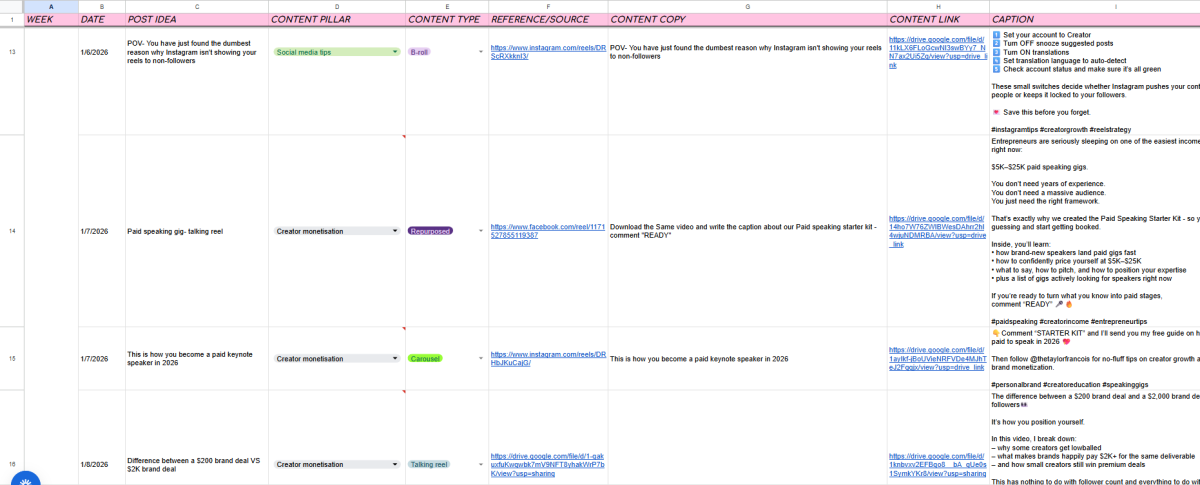Open the Instagram reel link in row 13

pos(547,51)
